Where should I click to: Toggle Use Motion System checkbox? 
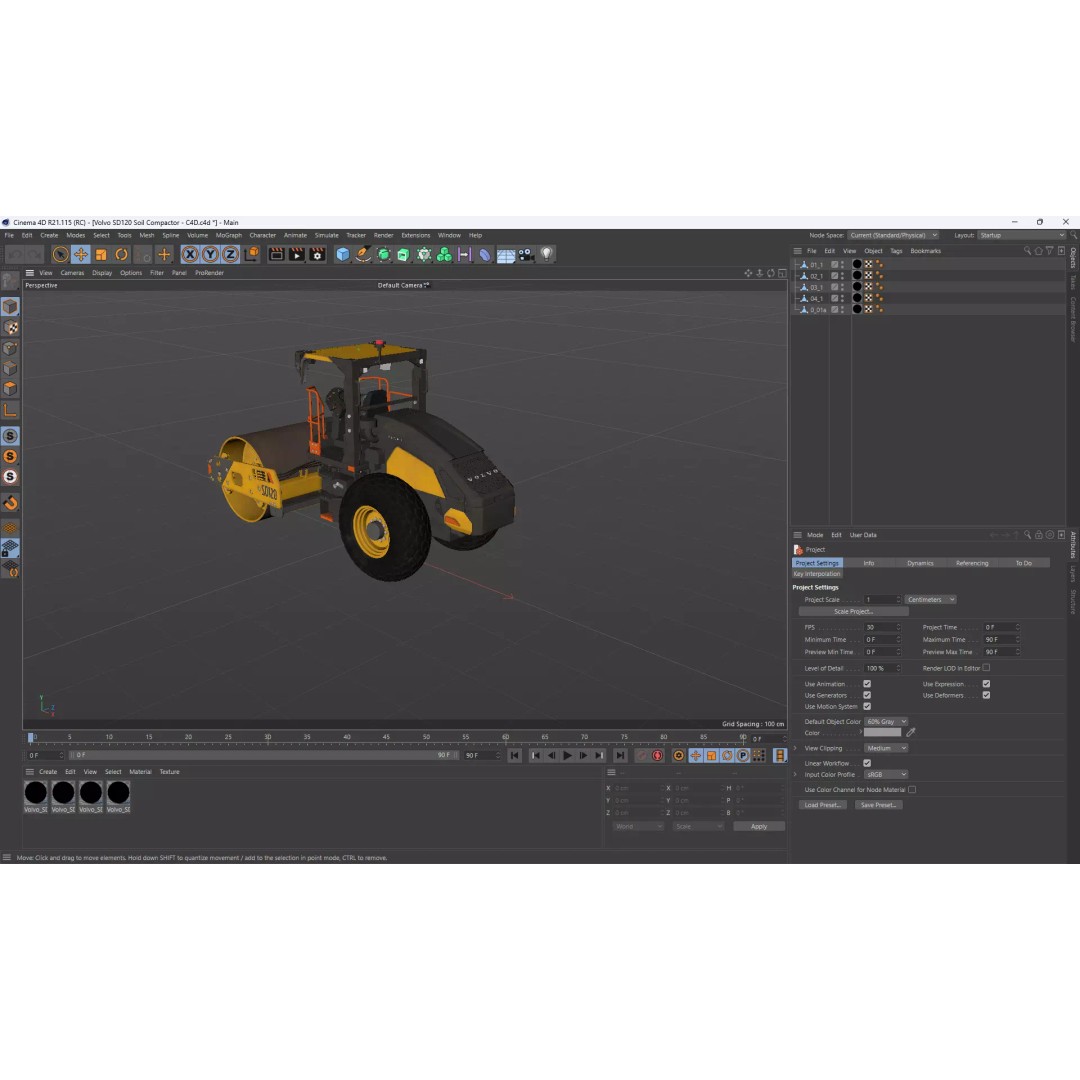867,706
